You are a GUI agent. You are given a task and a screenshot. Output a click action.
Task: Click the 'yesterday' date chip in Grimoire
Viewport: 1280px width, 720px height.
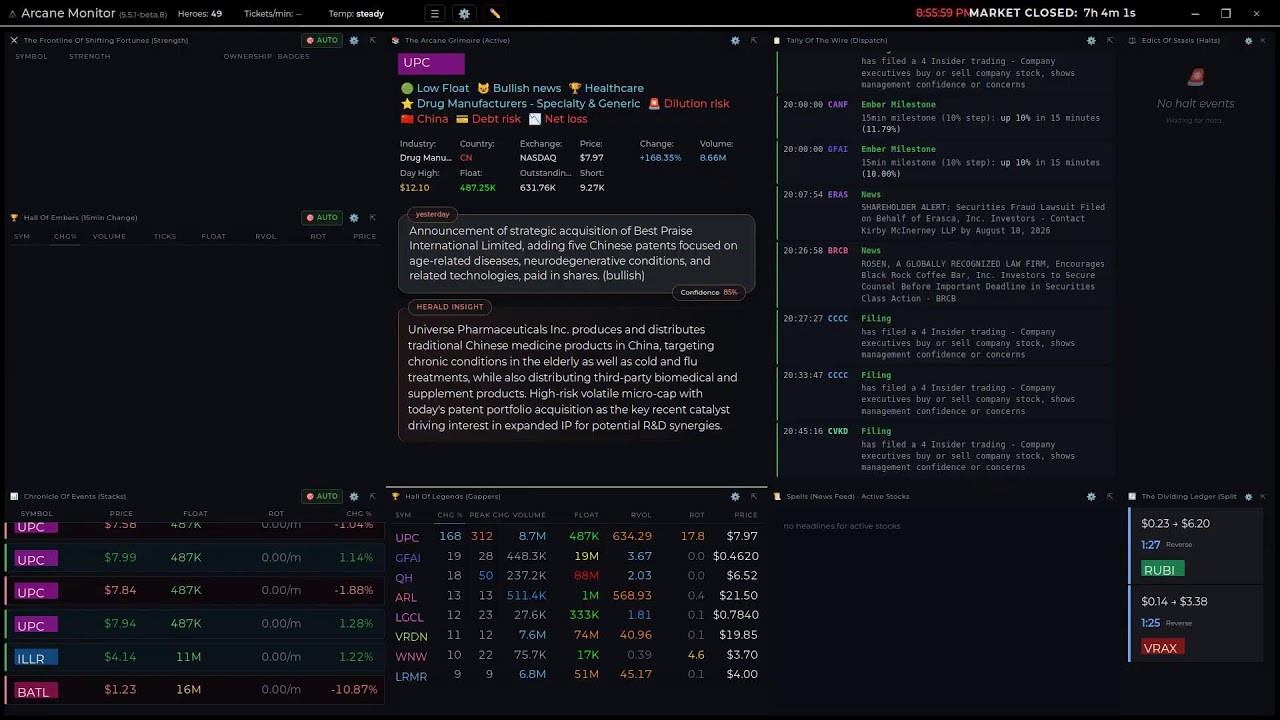coord(433,214)
